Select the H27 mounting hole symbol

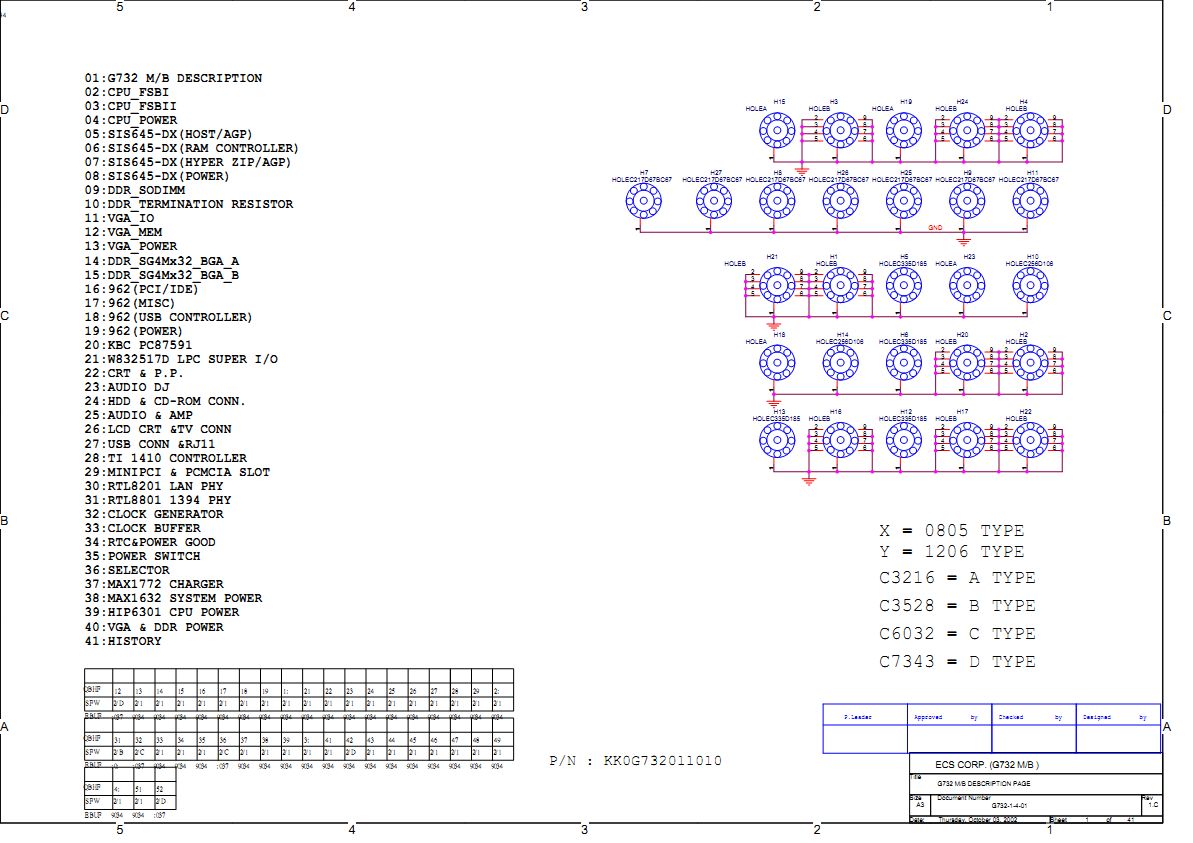pyautogui.click(x=713, y=203)
